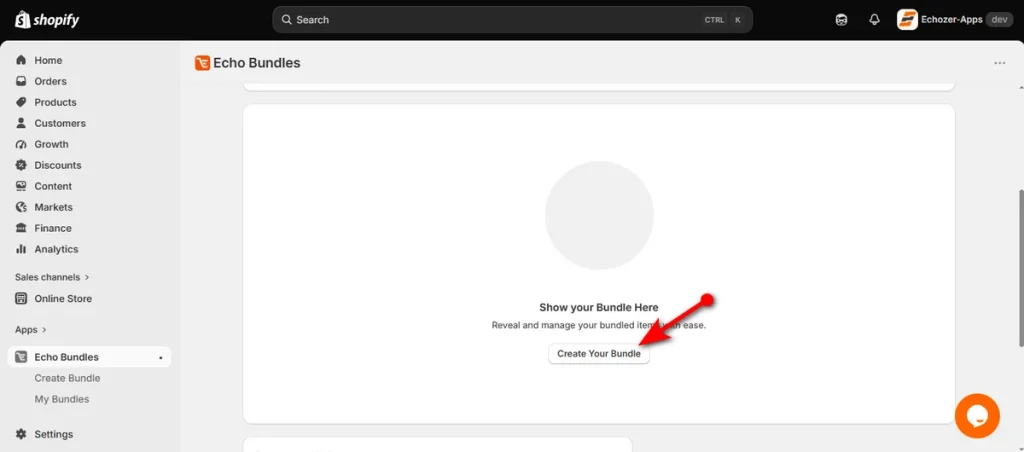Click the Analytics bar chart icon
Screen dimensions: 1024x452
21,249
